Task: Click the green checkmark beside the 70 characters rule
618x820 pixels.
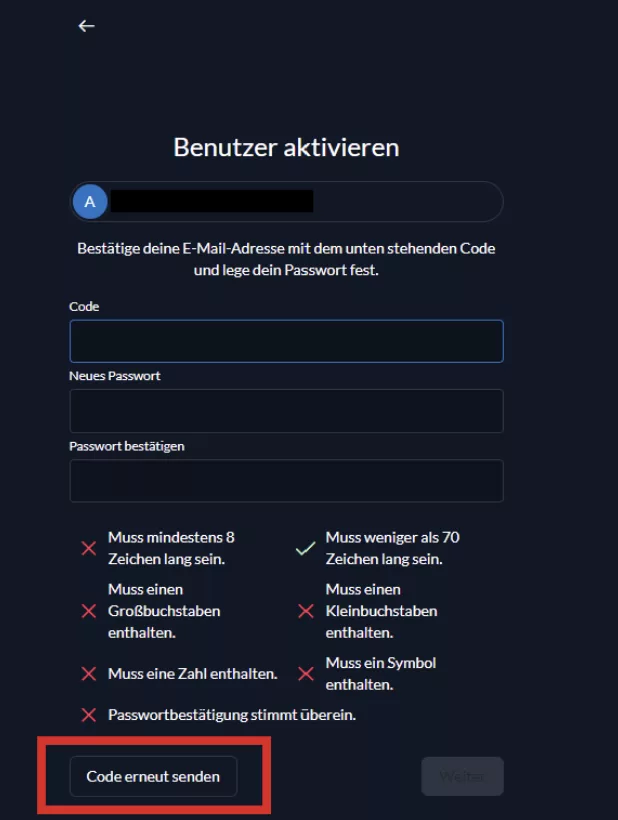Action: [306, 548]
